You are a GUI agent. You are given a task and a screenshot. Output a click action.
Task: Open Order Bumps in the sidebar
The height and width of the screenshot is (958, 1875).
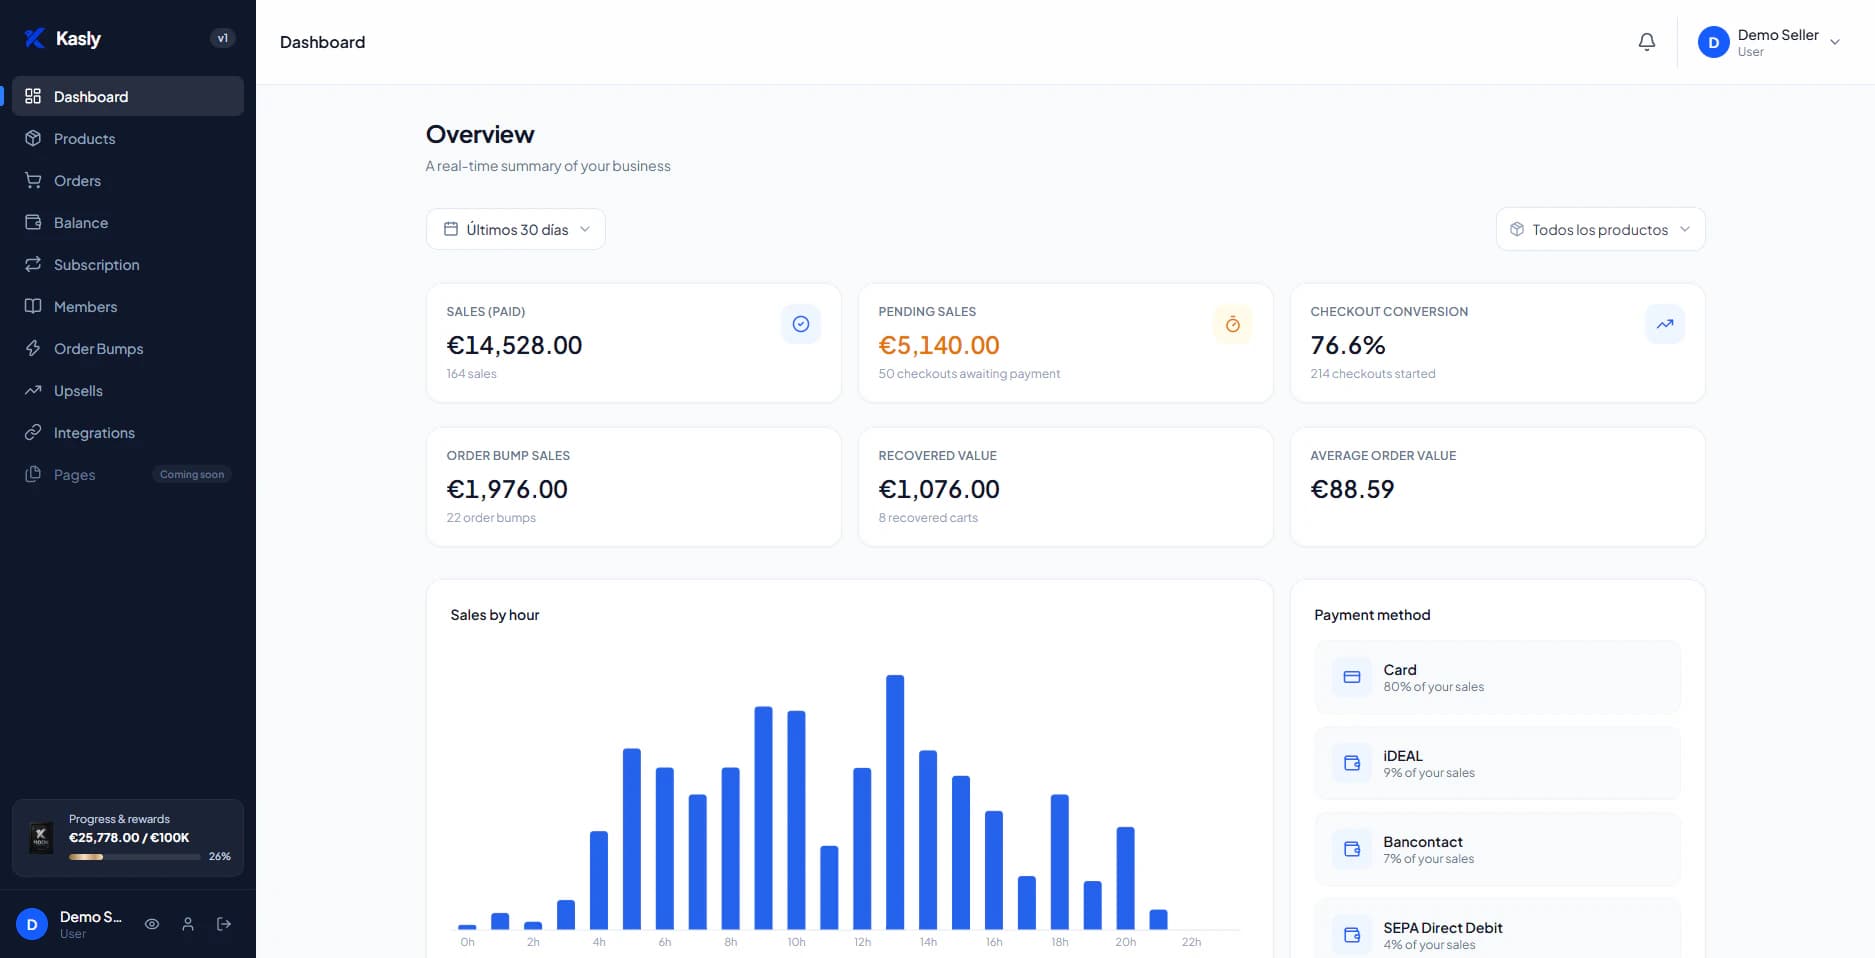coord(128,348)
